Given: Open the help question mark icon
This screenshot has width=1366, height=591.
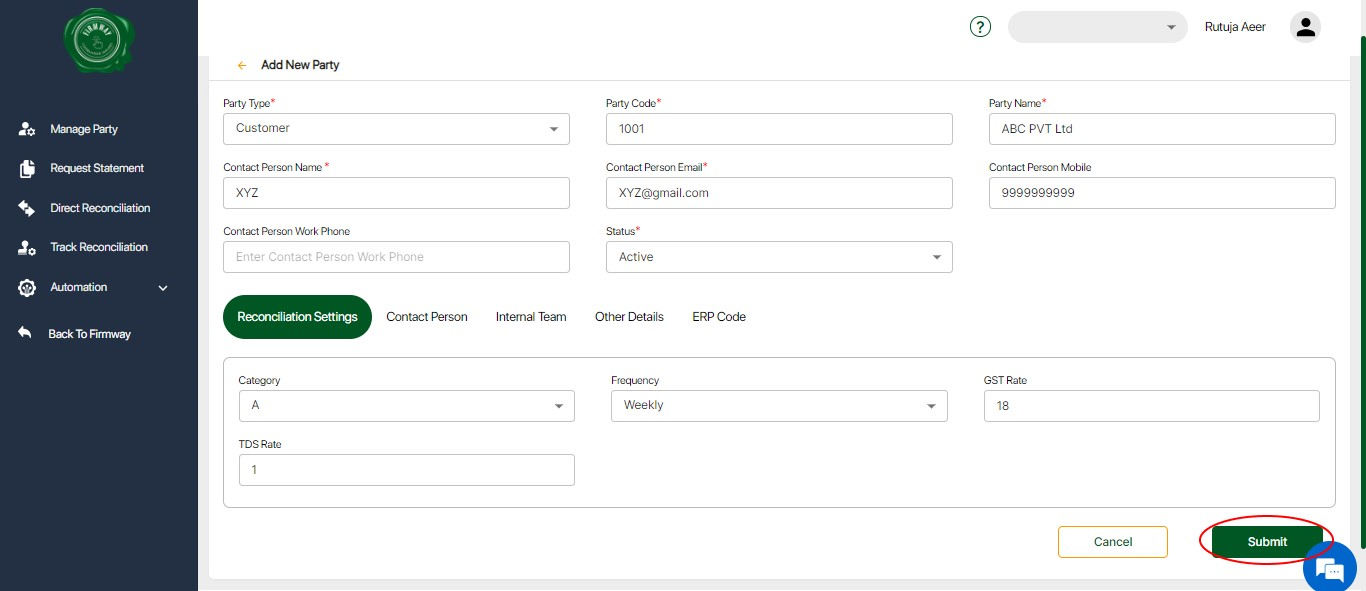Looking at the screenshot, I should coord(980,27).
